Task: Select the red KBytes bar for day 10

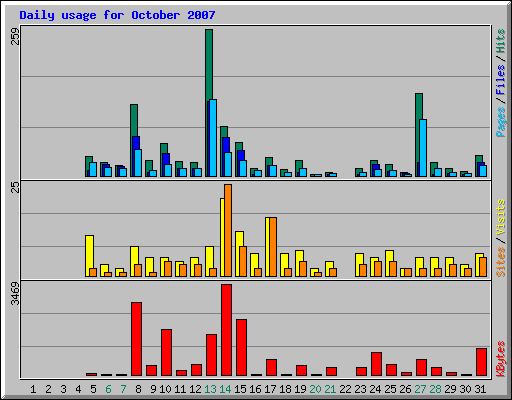Action: tap(166, 353)
